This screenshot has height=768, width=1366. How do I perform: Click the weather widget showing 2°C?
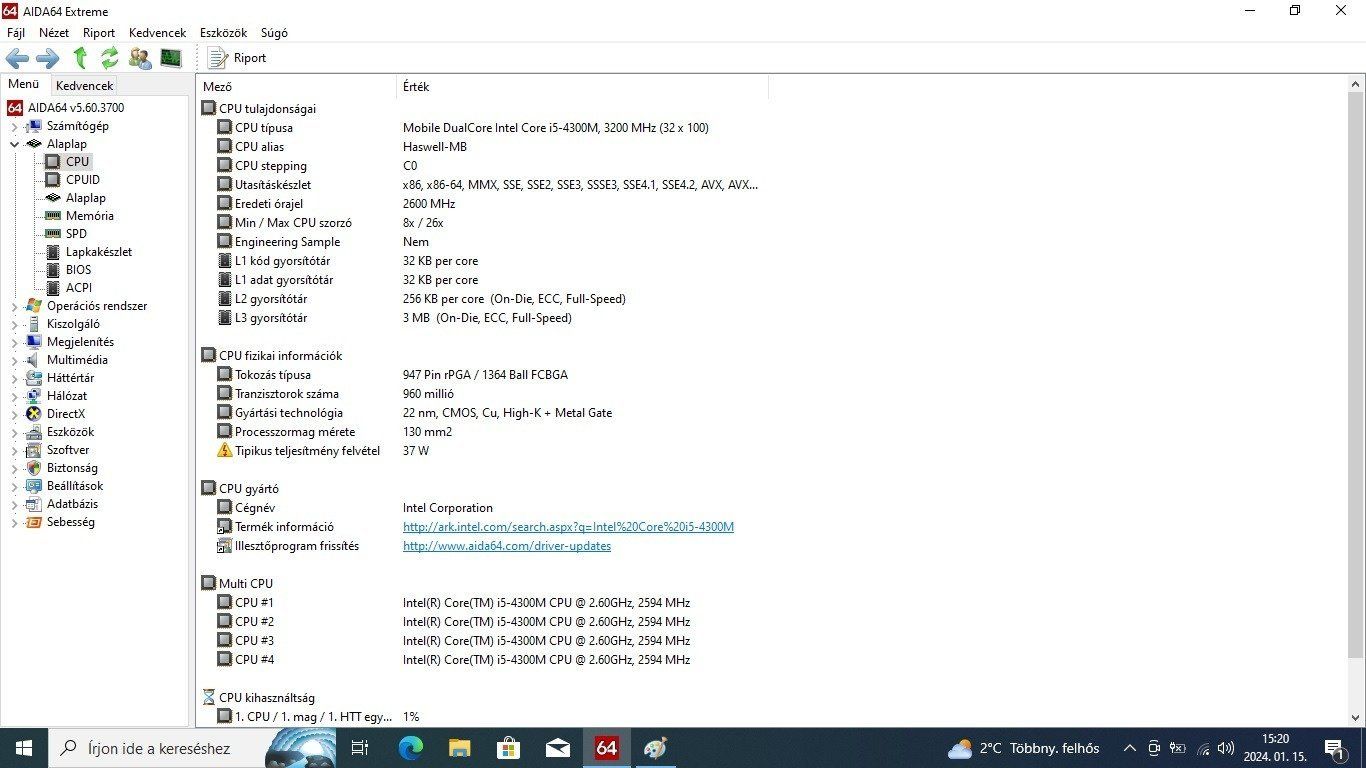pos(1023,748)
